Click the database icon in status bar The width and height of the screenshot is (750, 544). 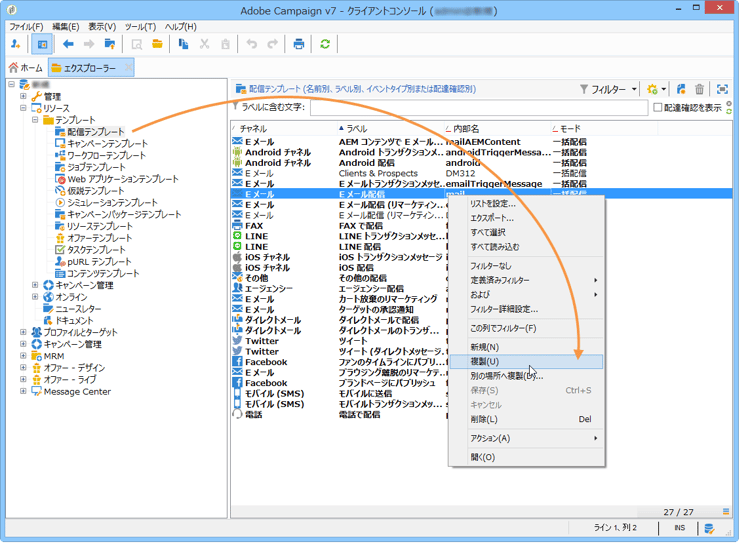[x=709, y=528]
